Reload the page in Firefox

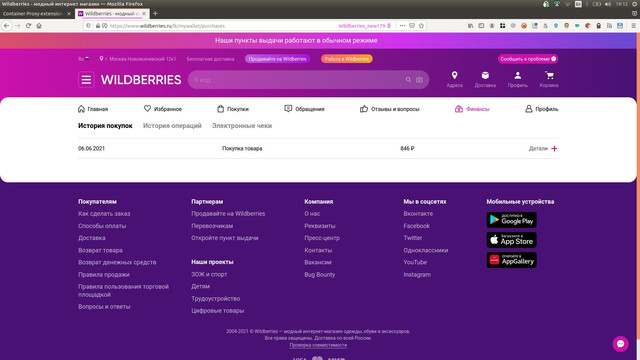tap(28, 26)
